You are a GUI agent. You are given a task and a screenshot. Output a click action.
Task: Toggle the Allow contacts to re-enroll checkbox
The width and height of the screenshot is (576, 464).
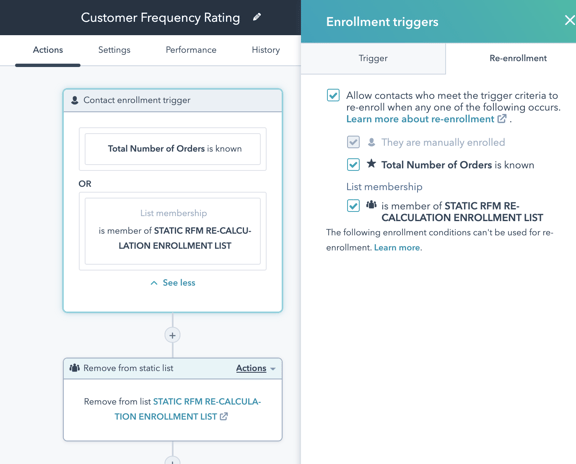(x=333, y=95)
